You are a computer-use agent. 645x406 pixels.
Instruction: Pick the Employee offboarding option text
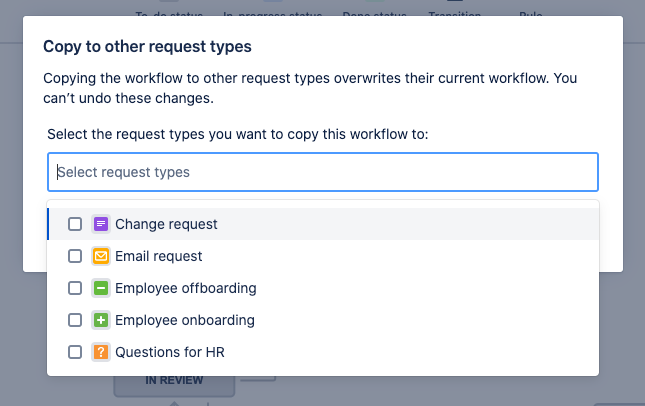pyautogui.click(x=186, y=288)
